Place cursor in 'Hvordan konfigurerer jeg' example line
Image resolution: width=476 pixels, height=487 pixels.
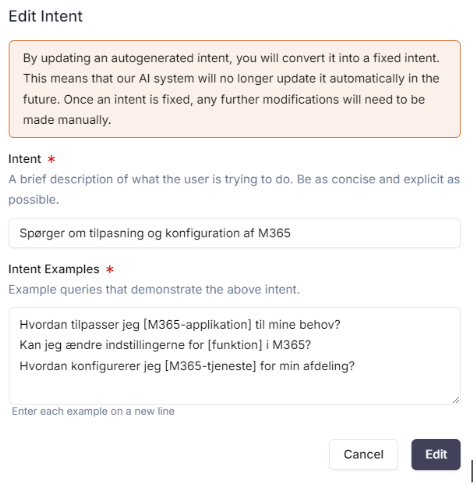tap(187, 366)
